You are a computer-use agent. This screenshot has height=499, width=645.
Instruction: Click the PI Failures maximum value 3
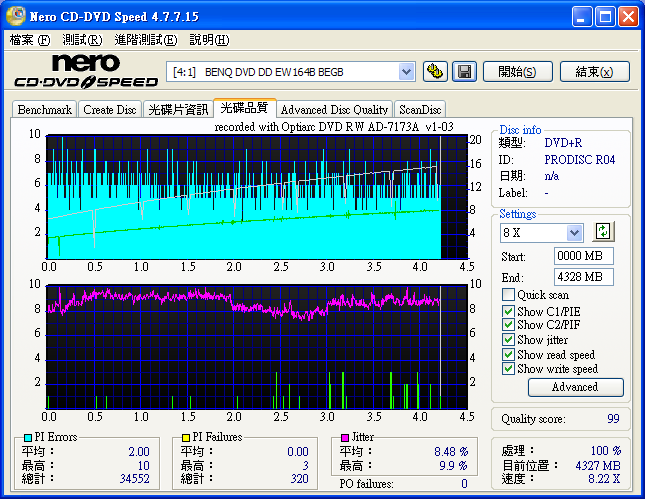(306, 466)
